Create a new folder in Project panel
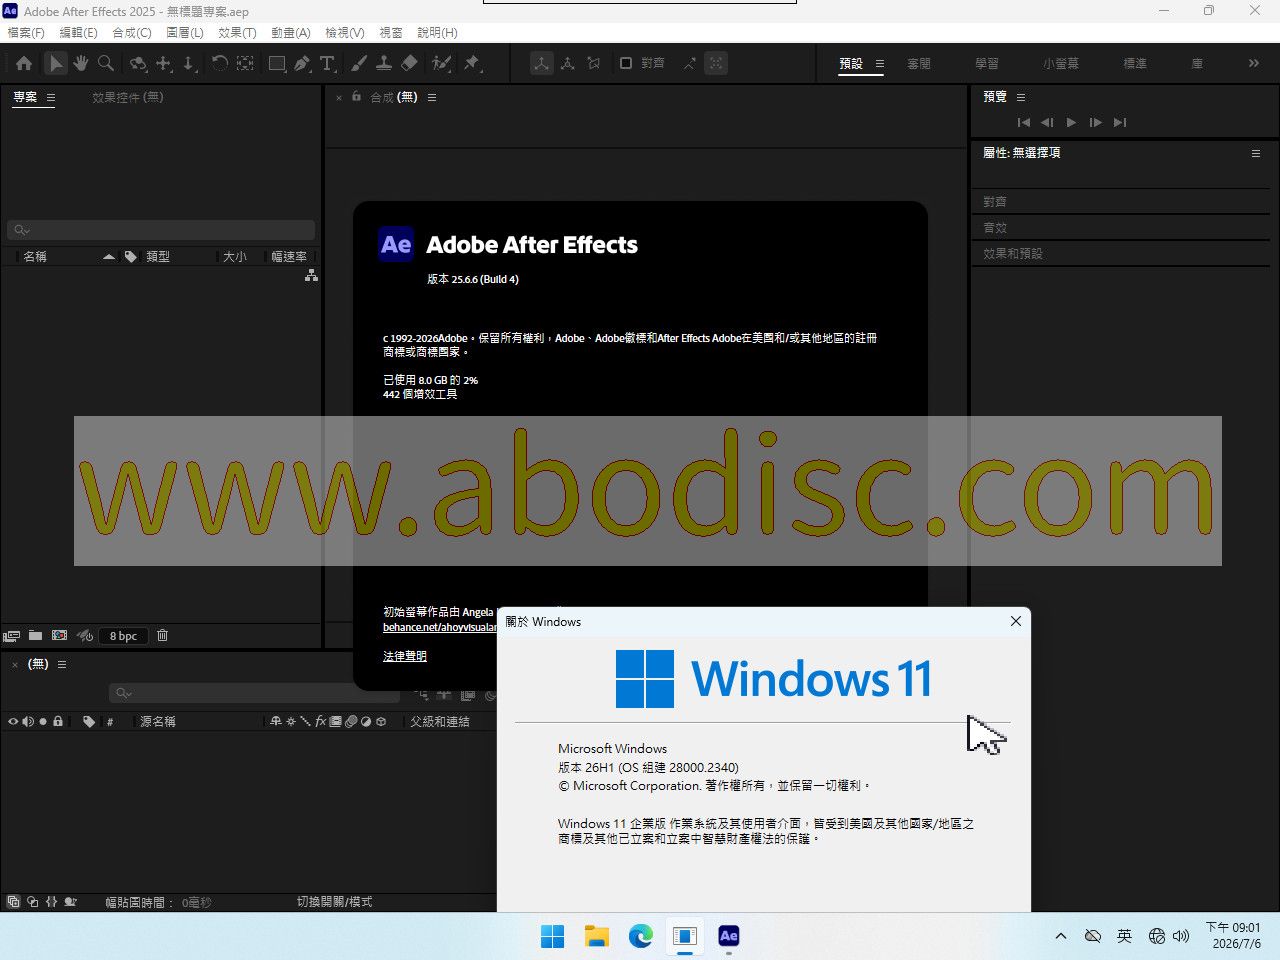 [36, 635]
